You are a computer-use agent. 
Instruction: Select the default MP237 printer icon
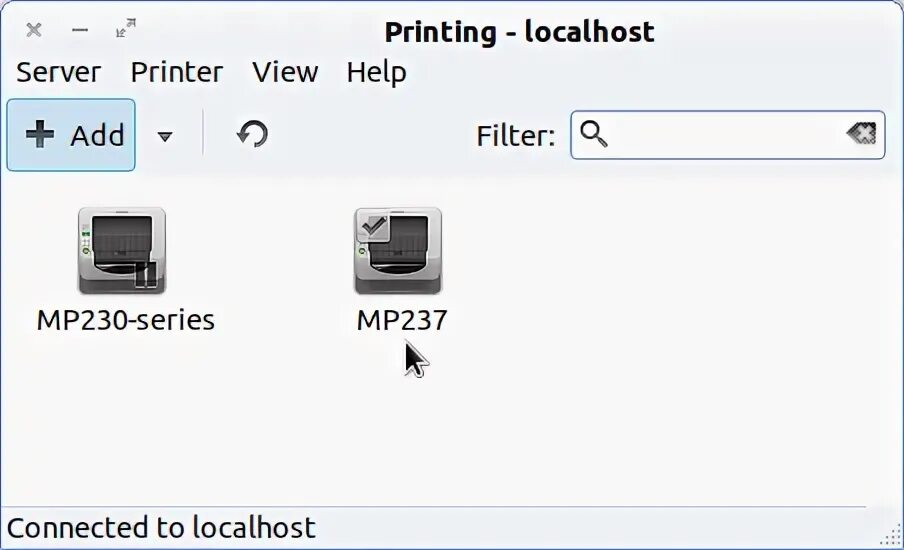tap(398, 251)
